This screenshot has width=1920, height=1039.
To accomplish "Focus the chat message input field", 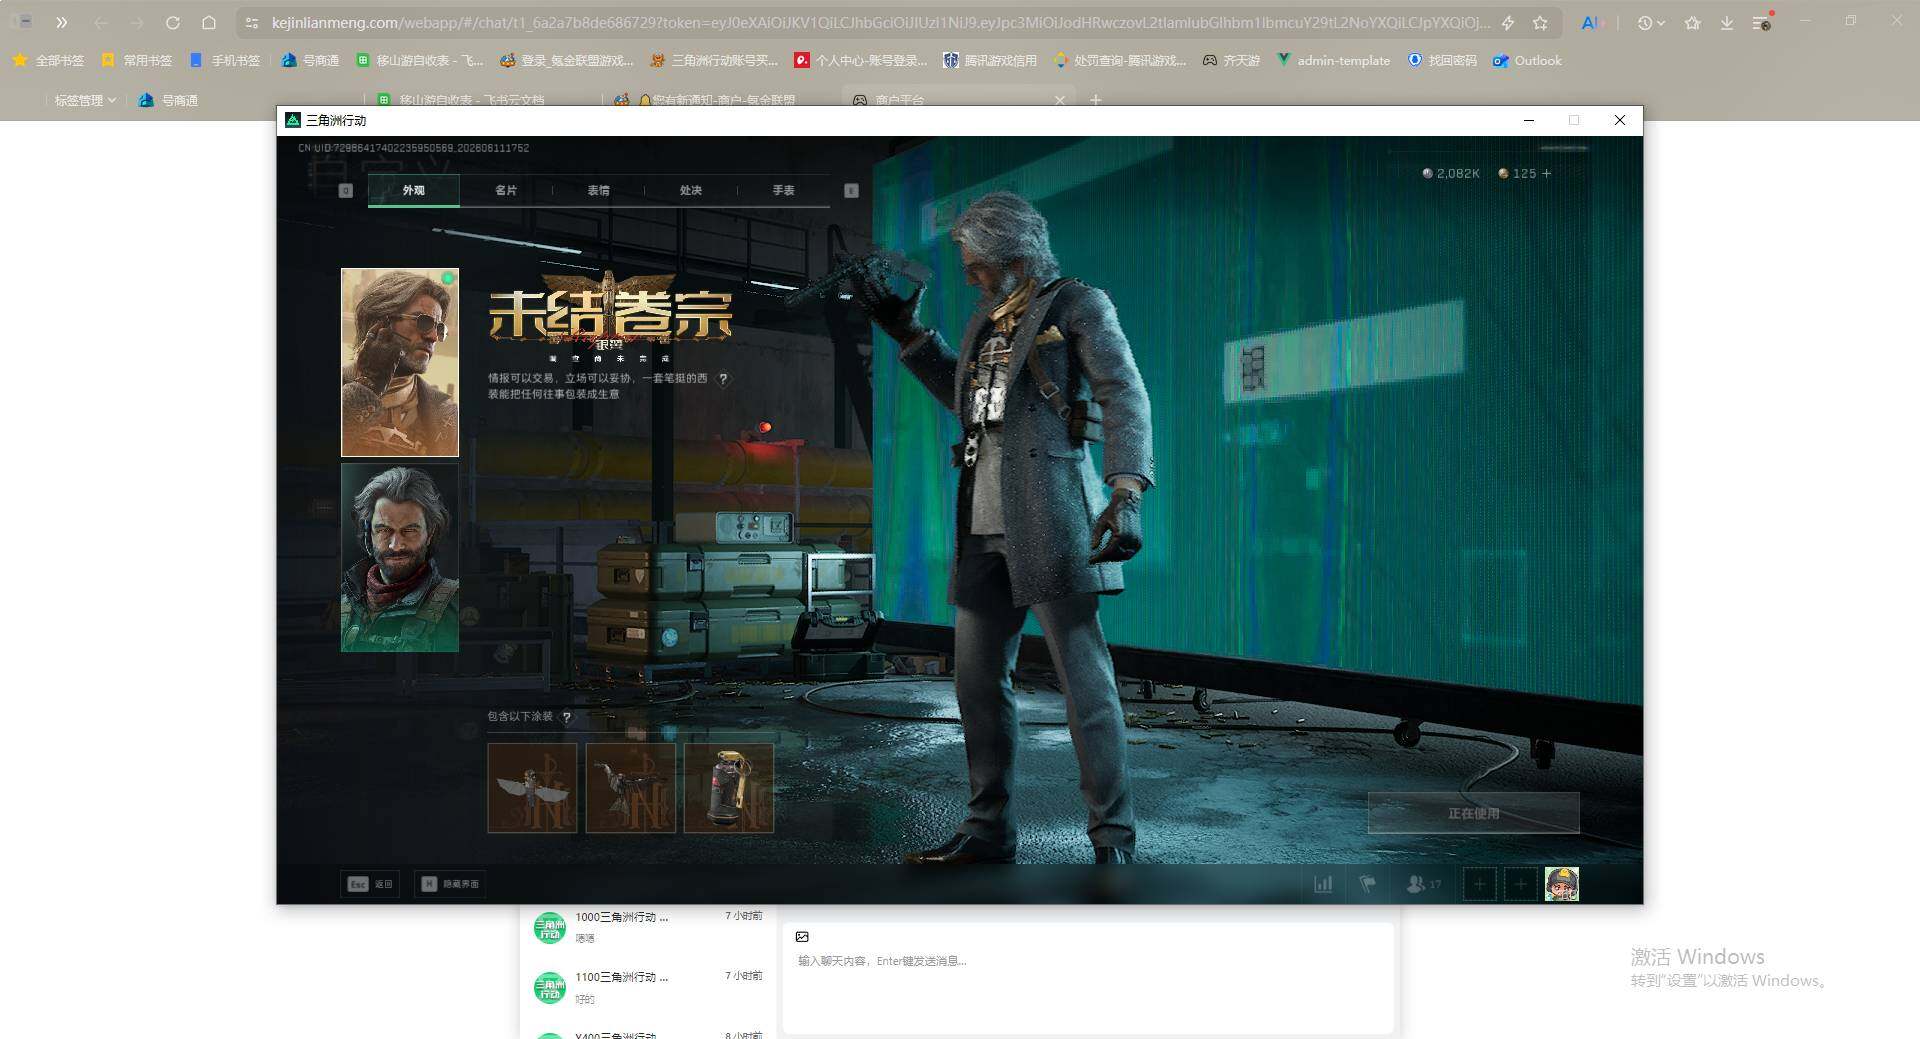I will click(x=1088, y=978).
